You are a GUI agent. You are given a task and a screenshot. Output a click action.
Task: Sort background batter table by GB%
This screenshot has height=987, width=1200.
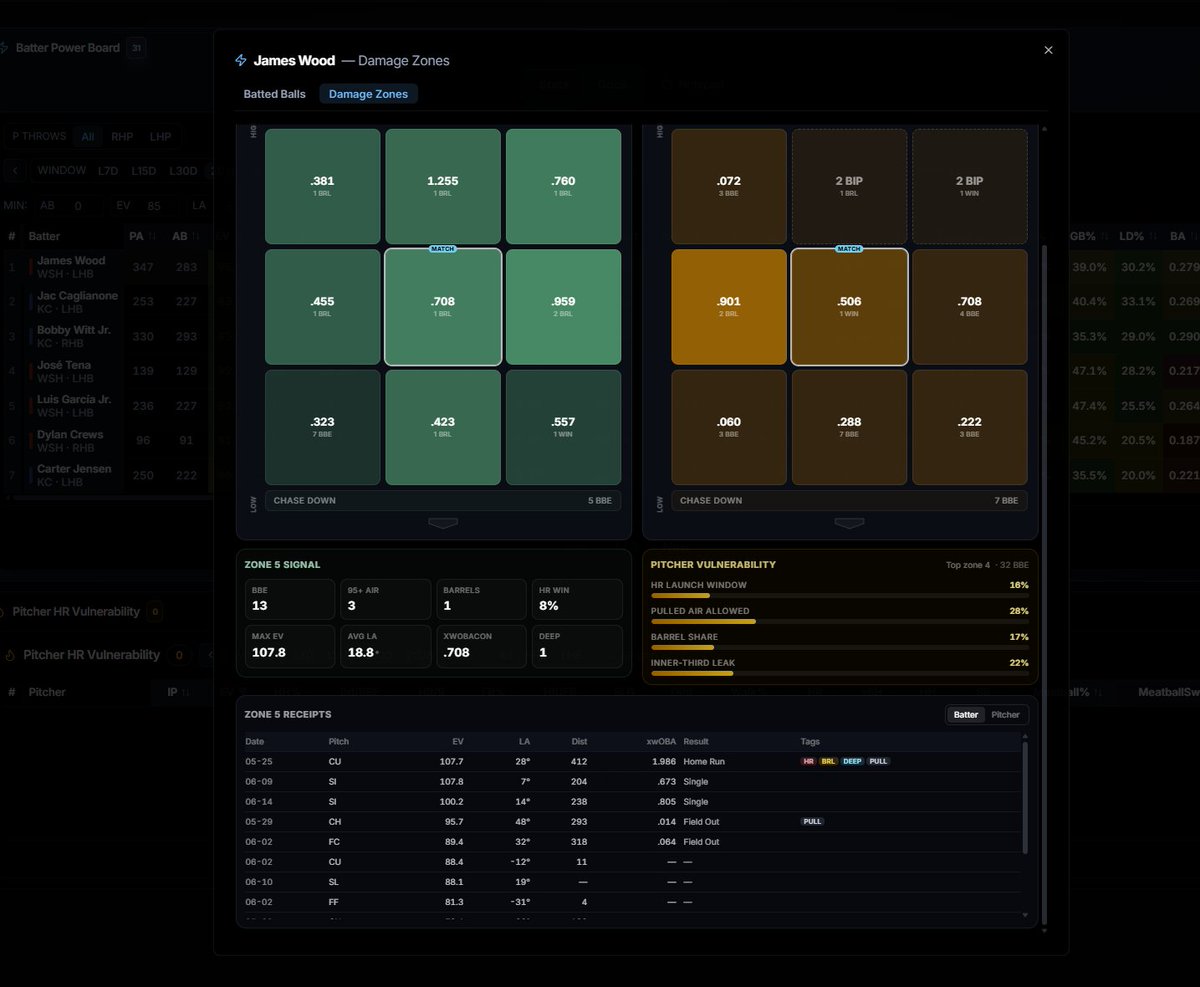pos(1087,237)
